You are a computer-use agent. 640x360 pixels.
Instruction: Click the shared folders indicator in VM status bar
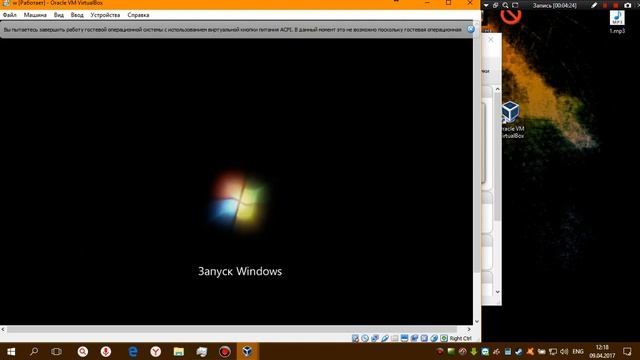point(395,338)
